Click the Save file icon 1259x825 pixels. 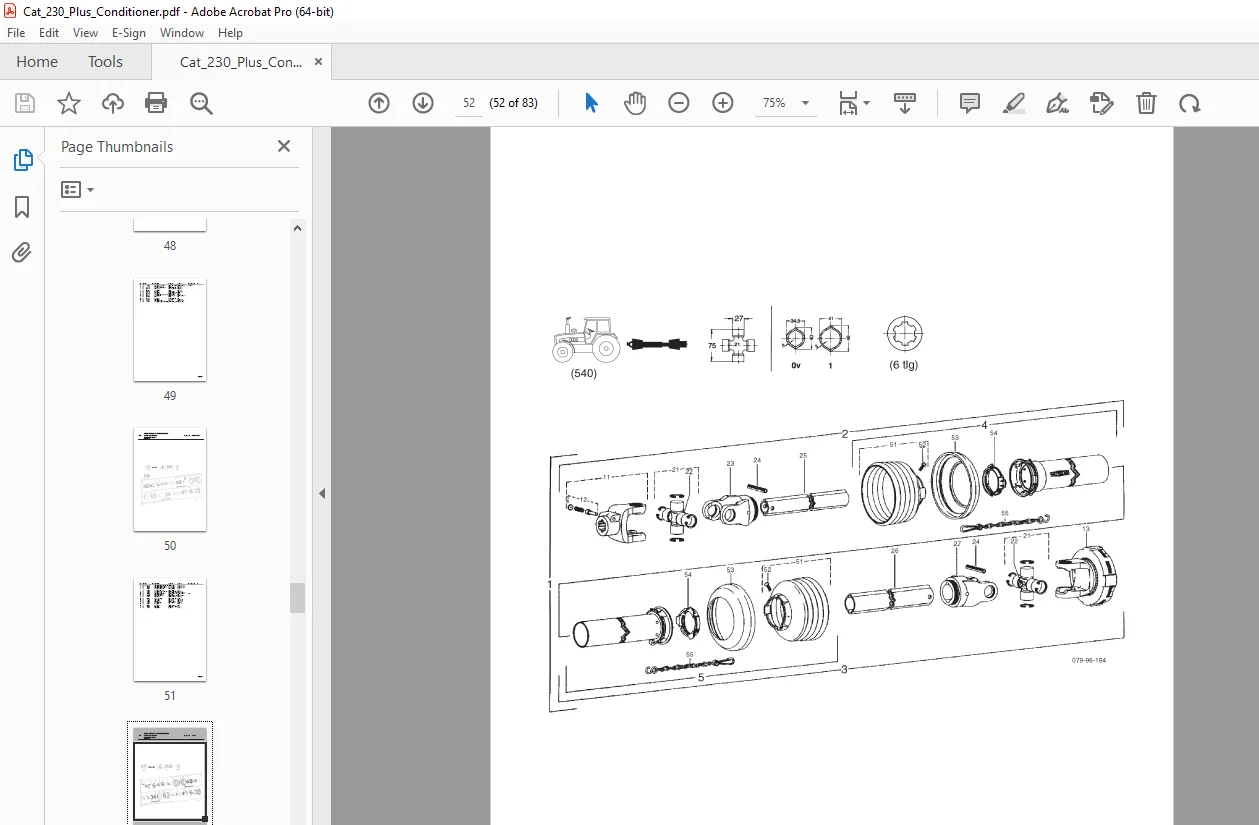[25, 103]
